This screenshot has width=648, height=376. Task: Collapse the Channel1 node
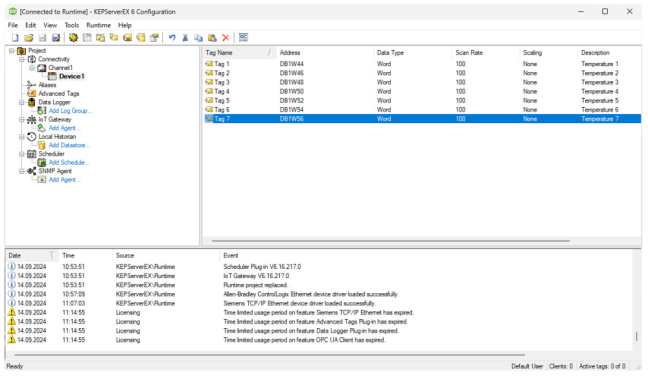point(32,68)
